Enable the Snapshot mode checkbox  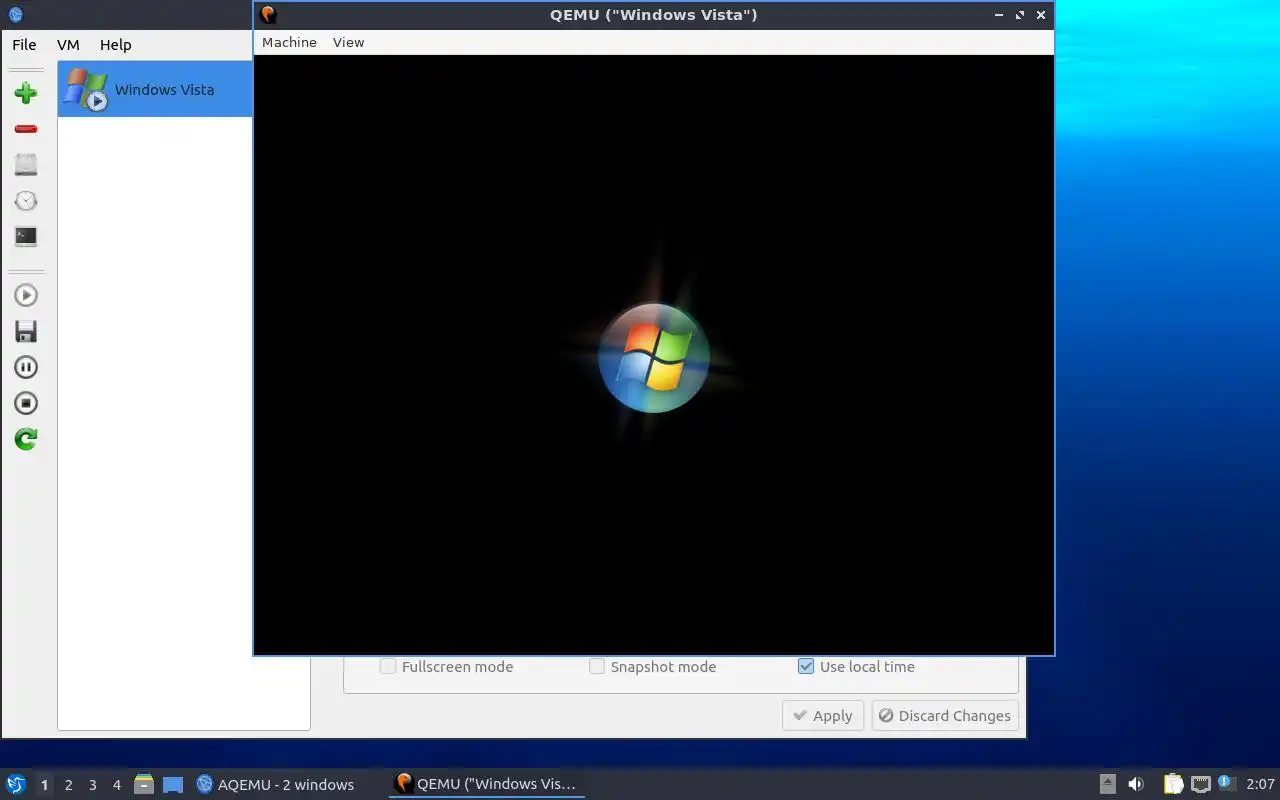click(x=597, y=666)
